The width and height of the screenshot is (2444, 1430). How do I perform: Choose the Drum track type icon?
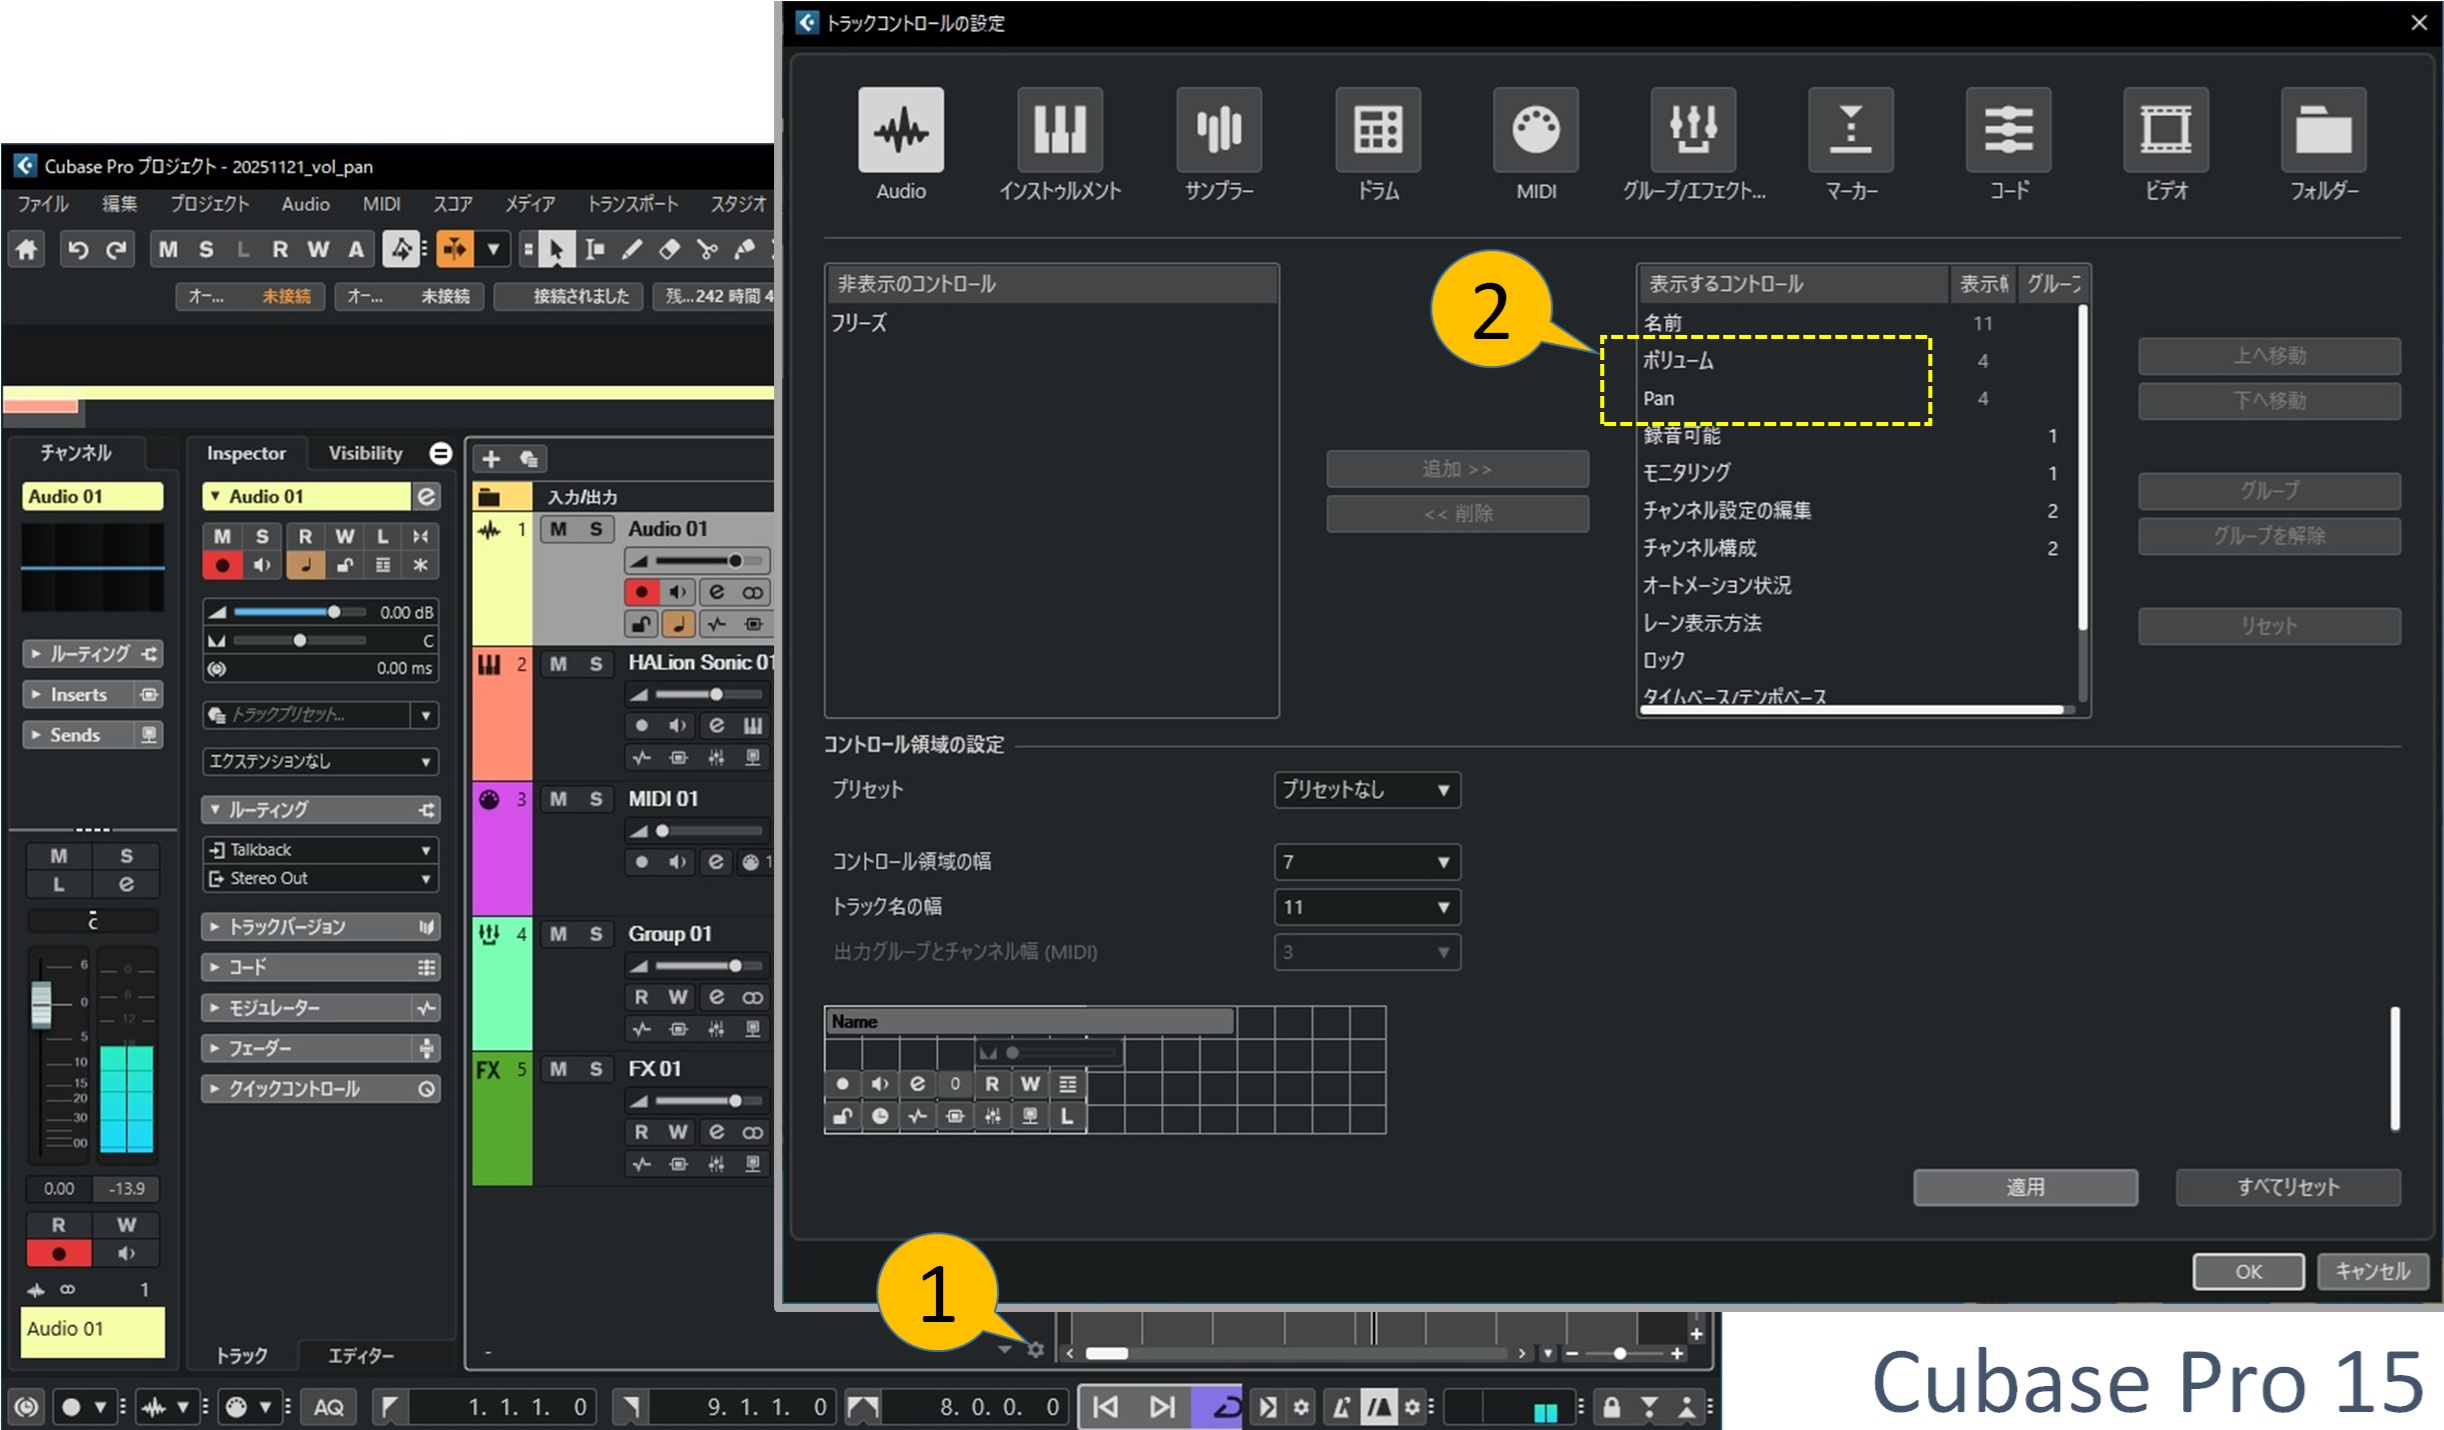pyautogui.click(x=1377, y=130)
